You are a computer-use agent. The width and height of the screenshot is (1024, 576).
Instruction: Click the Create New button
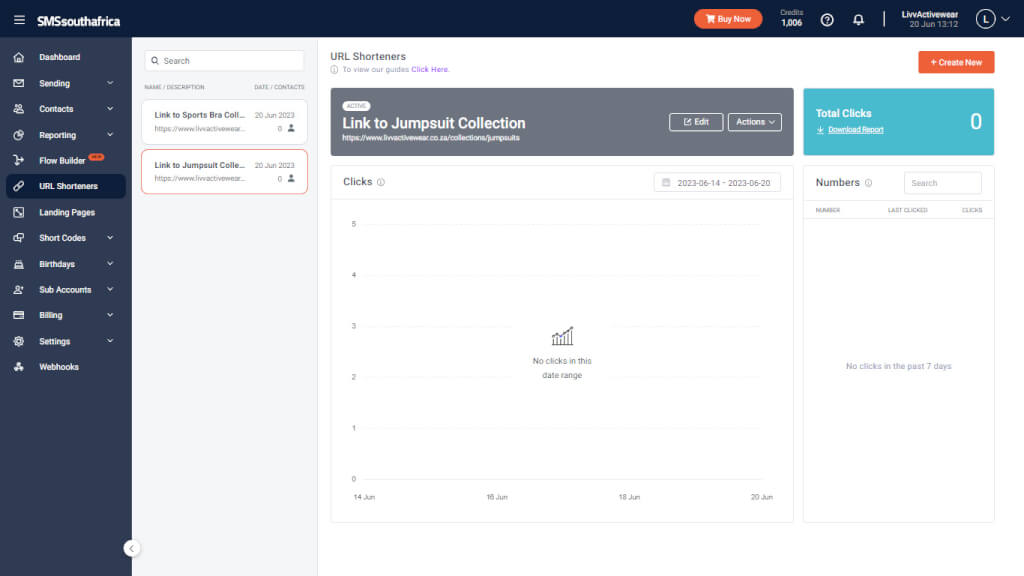[956, 62]
